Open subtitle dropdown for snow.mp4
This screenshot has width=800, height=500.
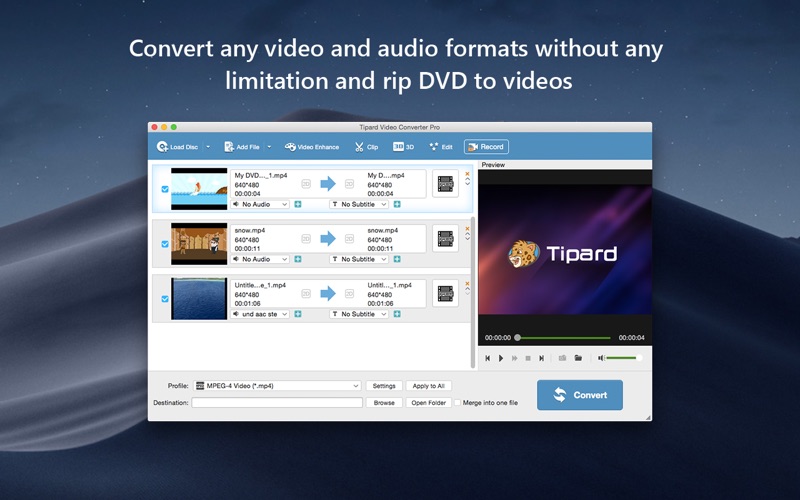tap(359, 259)
